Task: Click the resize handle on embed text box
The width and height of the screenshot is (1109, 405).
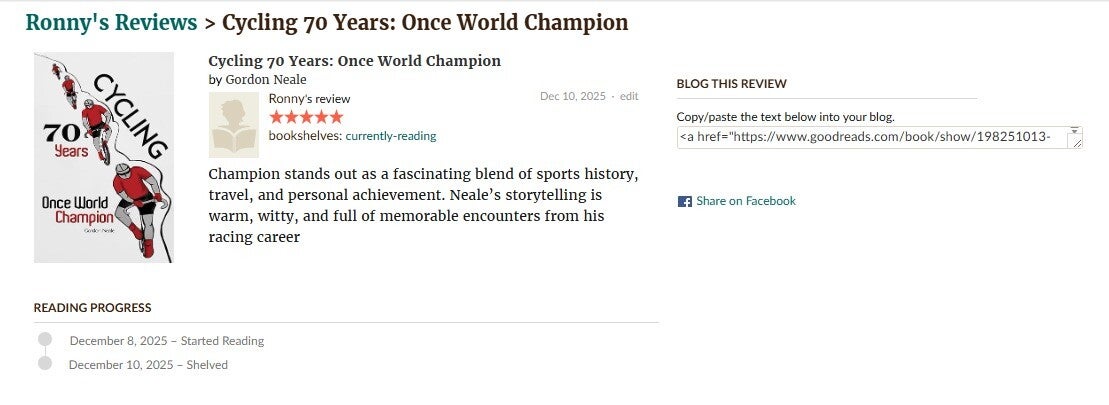Action: tap(1077, 144)
